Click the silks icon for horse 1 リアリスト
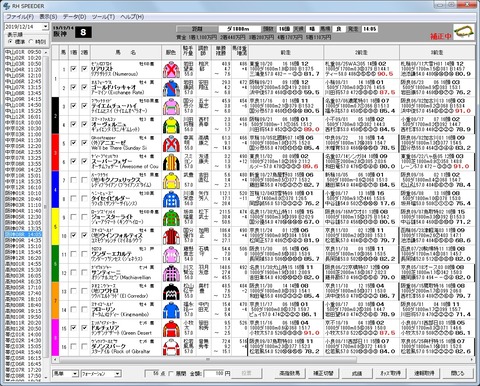 tap(171, 70)
